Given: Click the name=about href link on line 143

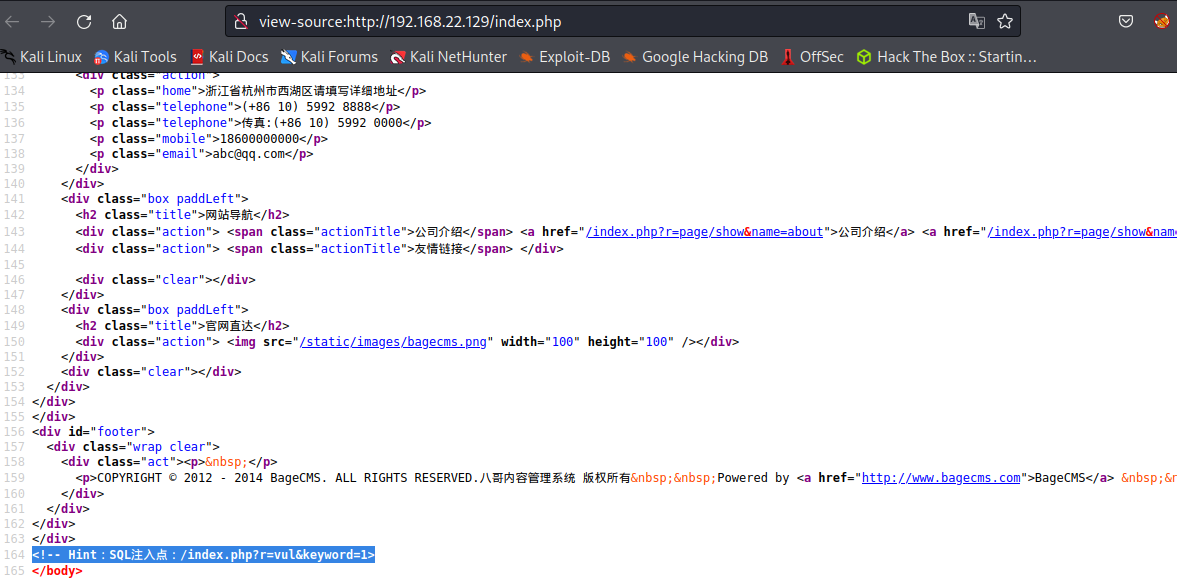Looking at the screenshot, I should [705, 232].
